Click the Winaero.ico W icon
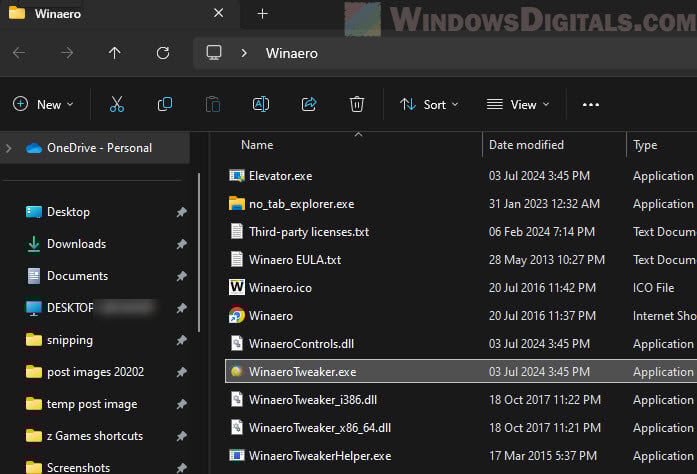This screenshot has width=697, height=474. tap(236, 287)
